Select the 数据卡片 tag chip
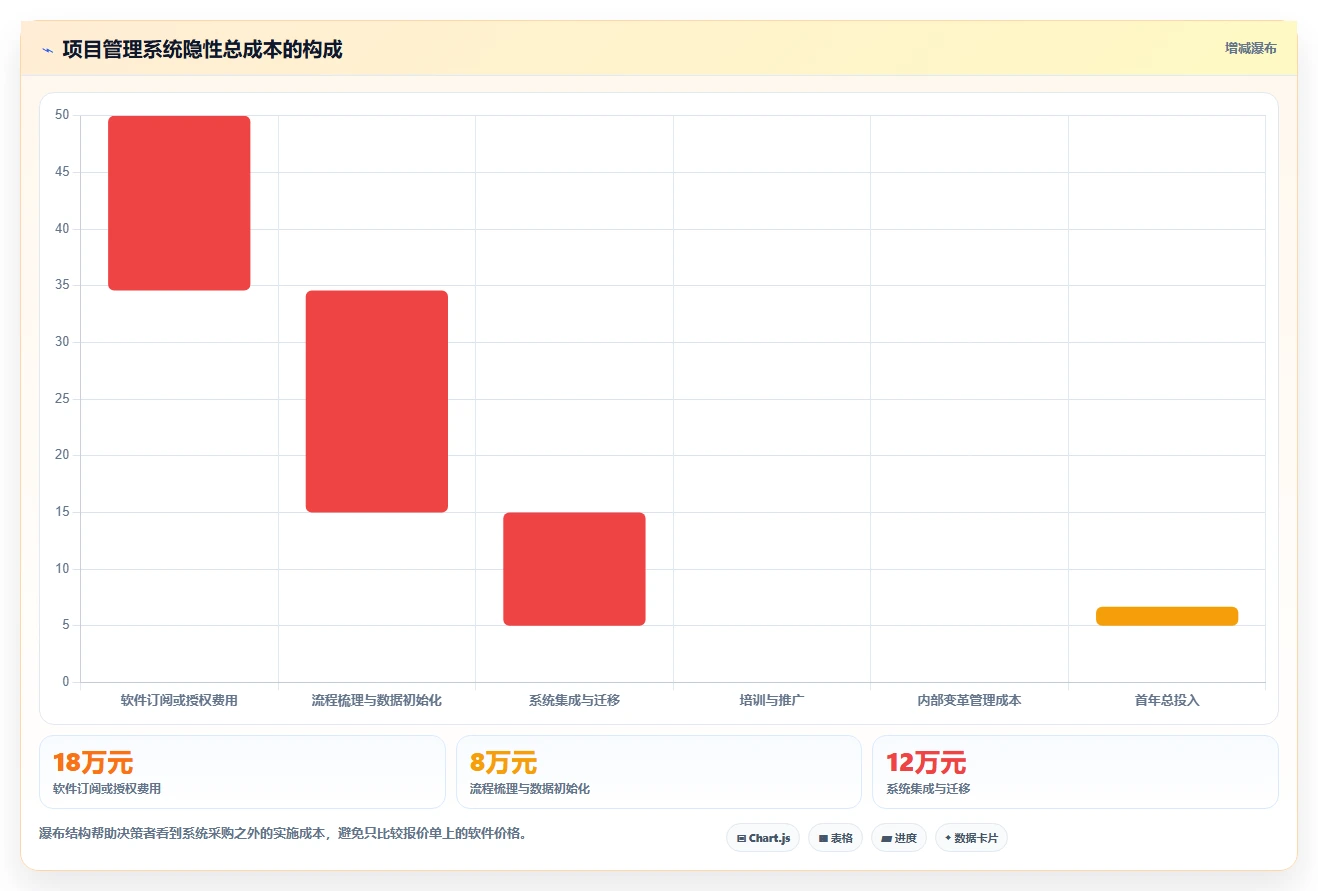1318x891 pixels. (971, 838)
